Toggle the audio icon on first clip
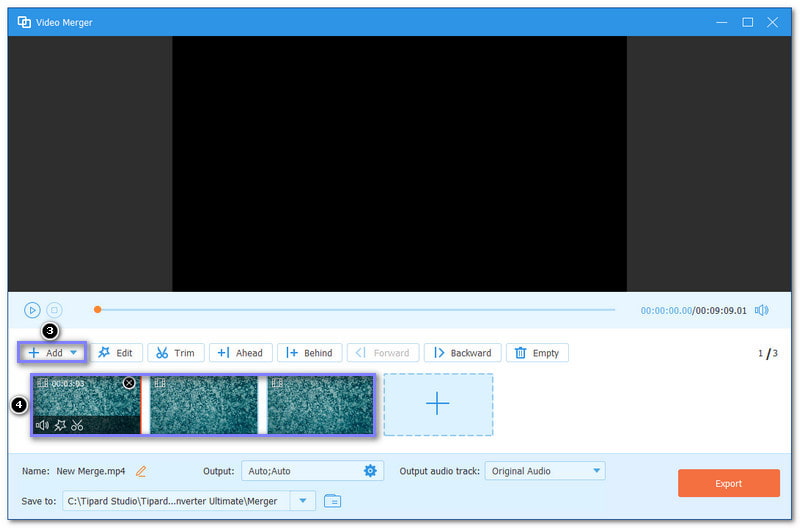Viewport: 800px width, 528px height. 42,425
